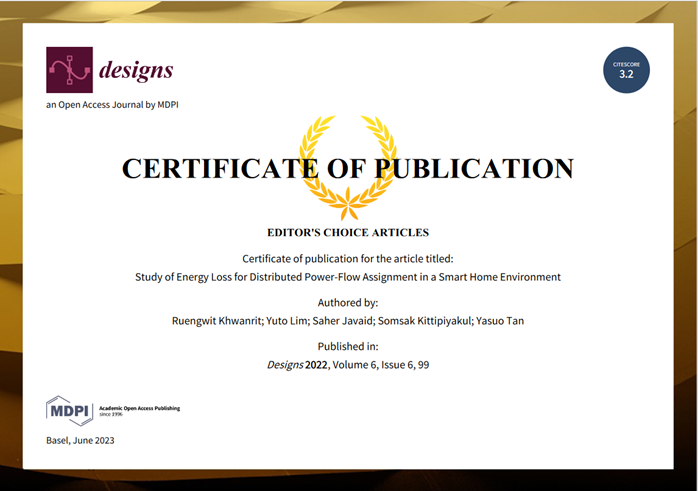Click the 'CERTIFICATE OF PUBLICATION' heading
Viewport: 698px width, 491px height.
[348, 168]
